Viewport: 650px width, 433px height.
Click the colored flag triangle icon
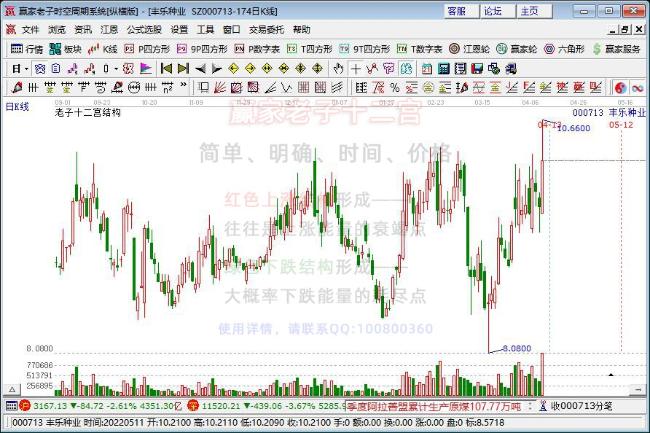click(x=146, y=68)
